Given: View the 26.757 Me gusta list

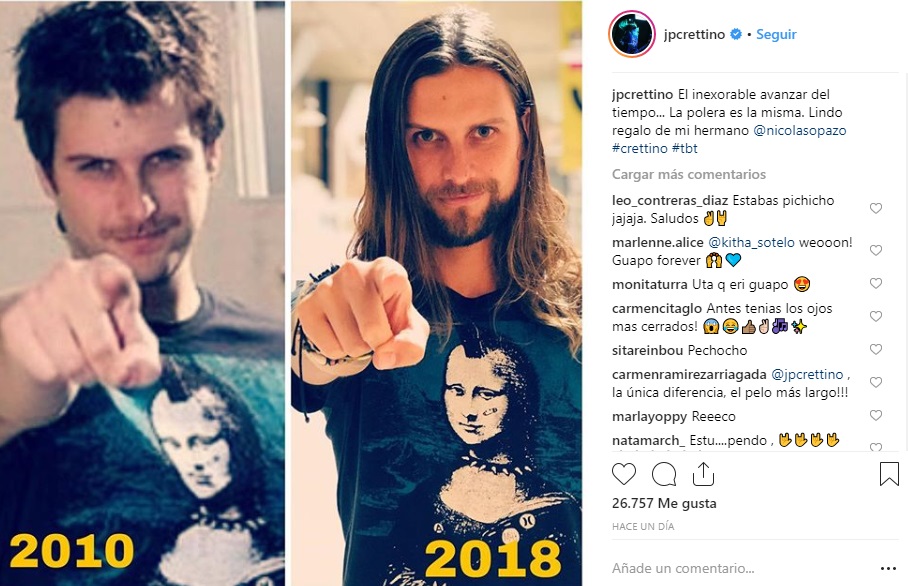Looking at the screenshot, I should pyautogui.click(x=664, y=503).
